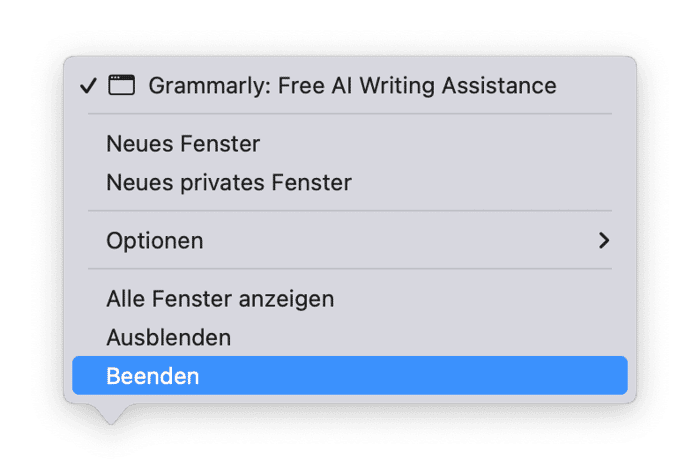Show all windows with Alle Fenster anzeigen
The height and width of the screenshot is (474, 700).
pos(220,298)
